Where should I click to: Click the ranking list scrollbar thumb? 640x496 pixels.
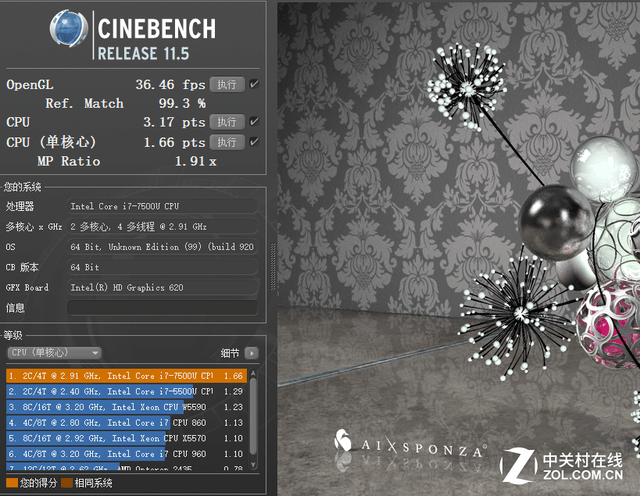[253, 416]
